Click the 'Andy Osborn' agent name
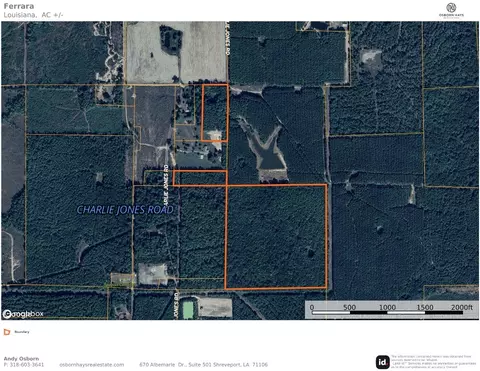The image size is (480, 371). 21,359
